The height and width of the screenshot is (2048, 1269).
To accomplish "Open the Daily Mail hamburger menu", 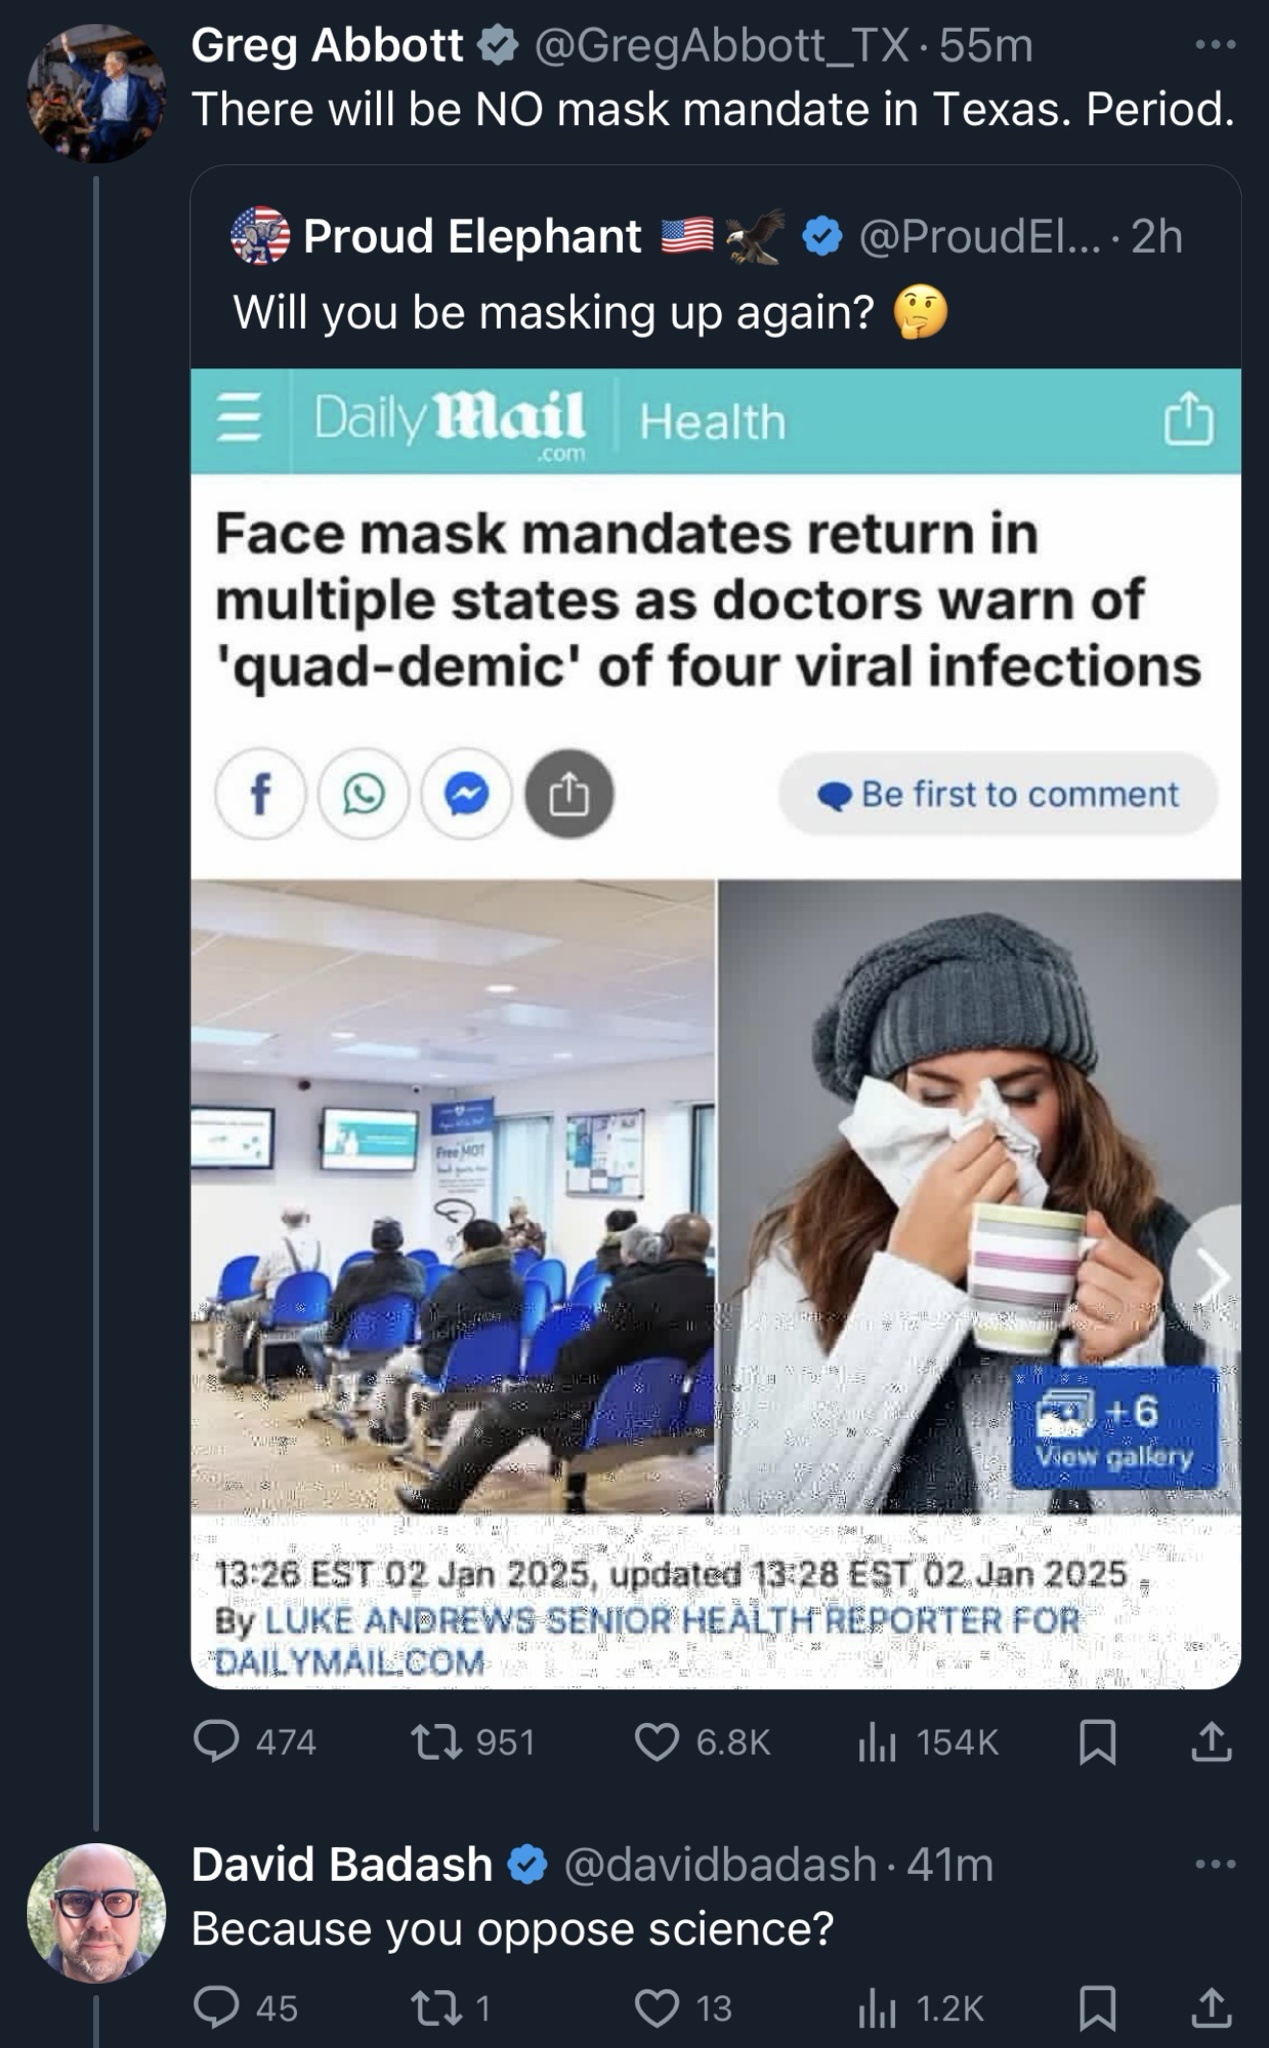I will (240, 418).
